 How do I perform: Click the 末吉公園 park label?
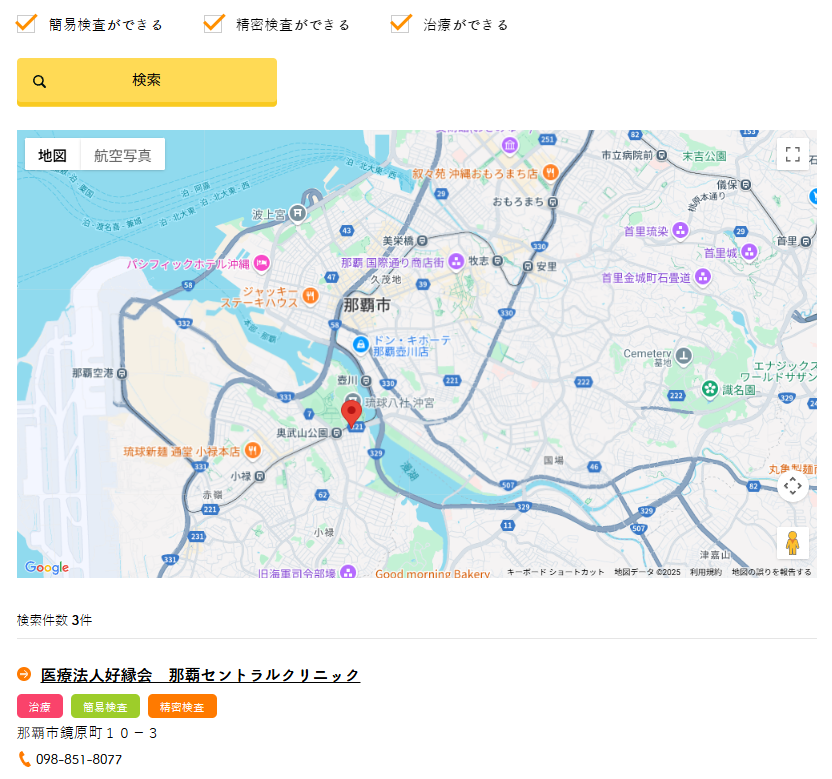tap(704, 156)
